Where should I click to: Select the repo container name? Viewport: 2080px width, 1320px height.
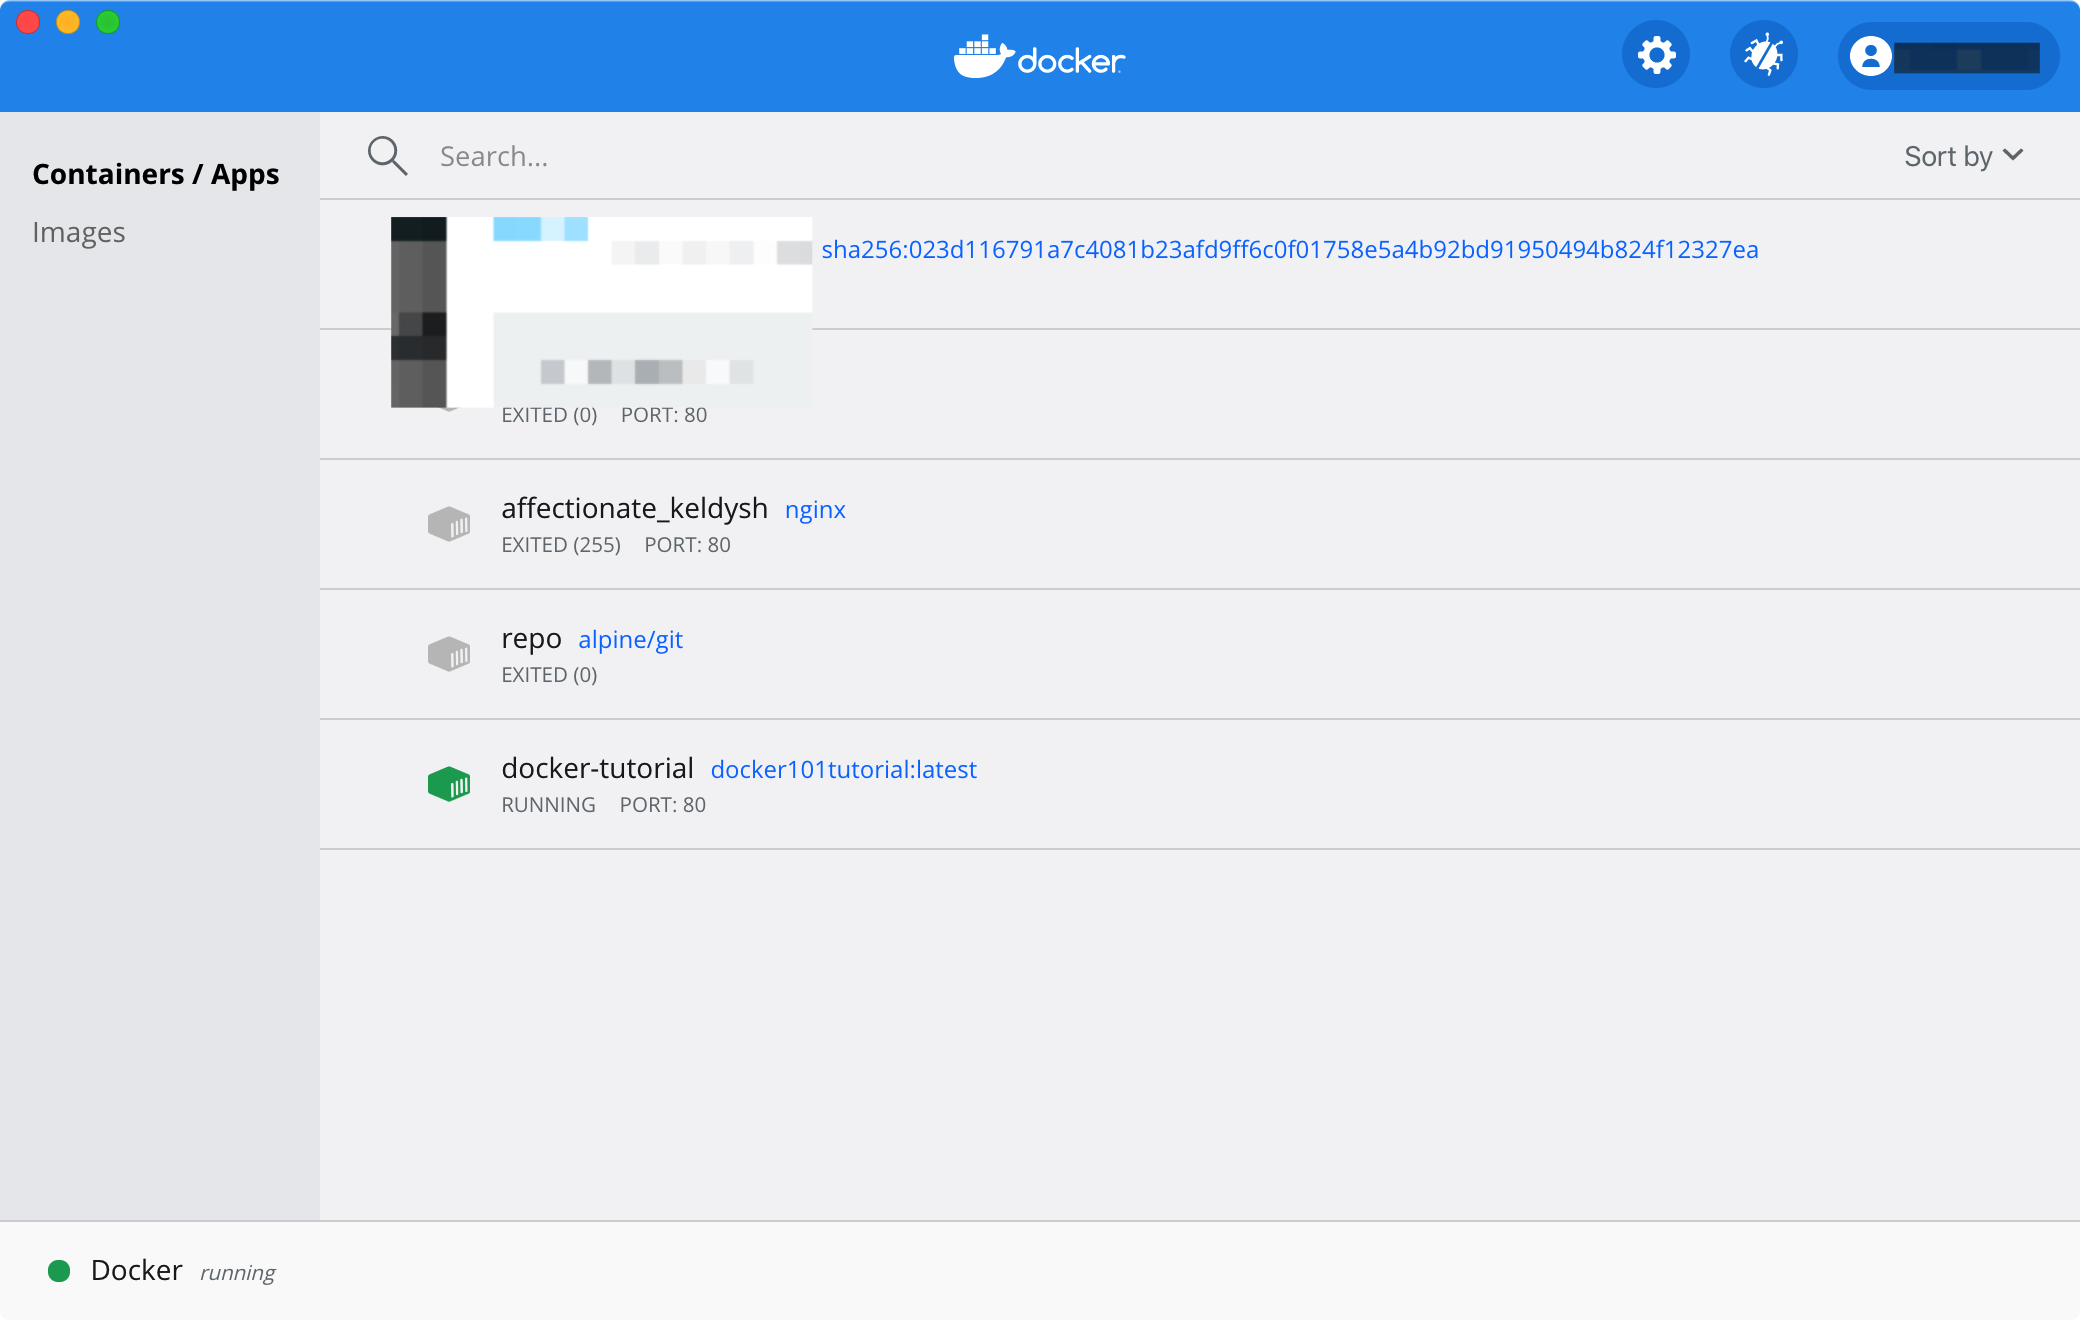tap(531, 638)
